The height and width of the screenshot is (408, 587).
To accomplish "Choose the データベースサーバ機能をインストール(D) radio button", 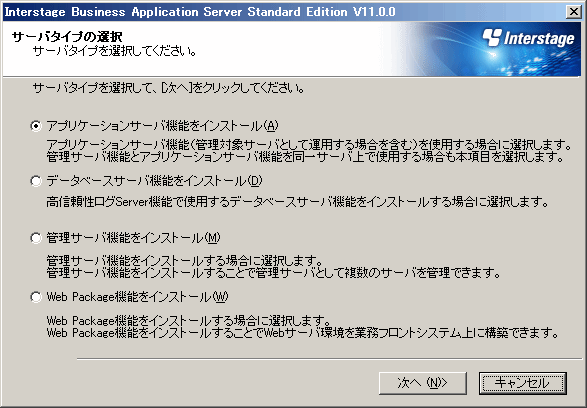I will point(36,181).
